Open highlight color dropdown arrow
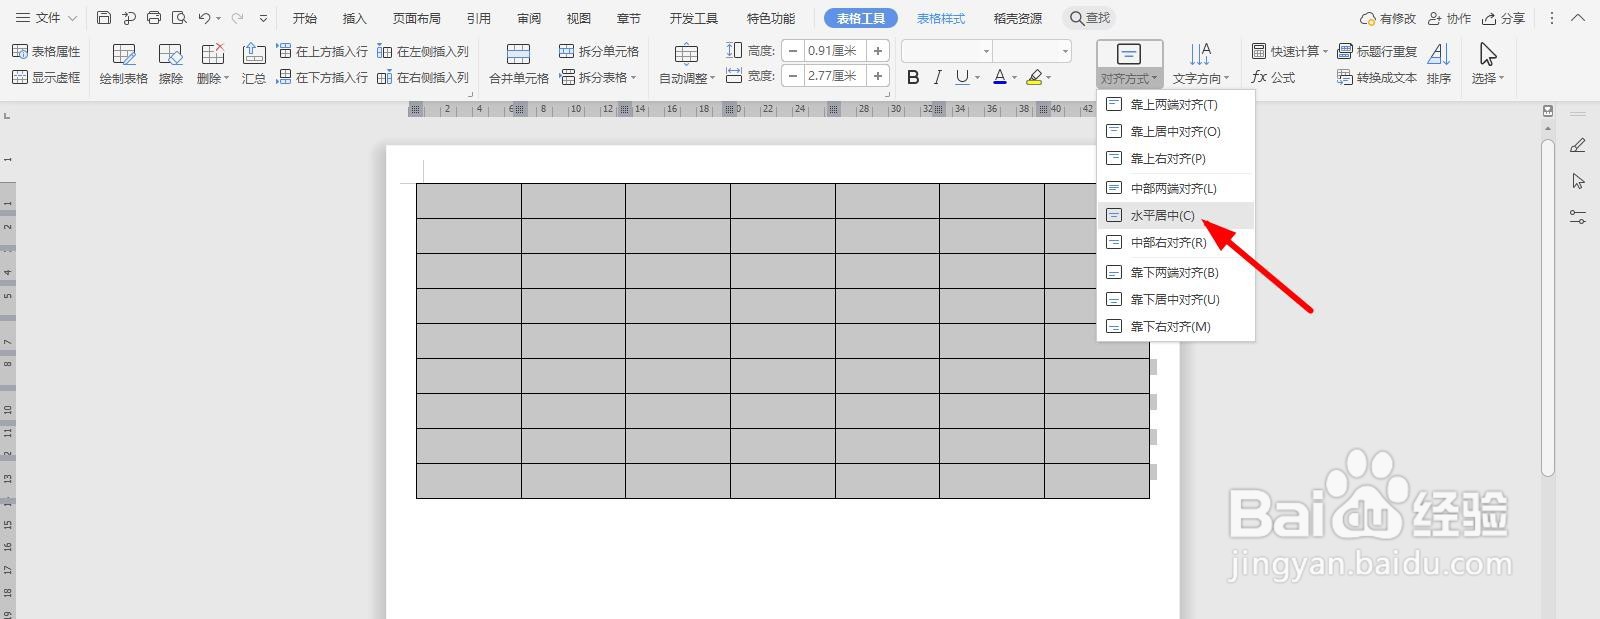Image resolution: width=1600 pixels, height=619 pixels. [1049, 77]
